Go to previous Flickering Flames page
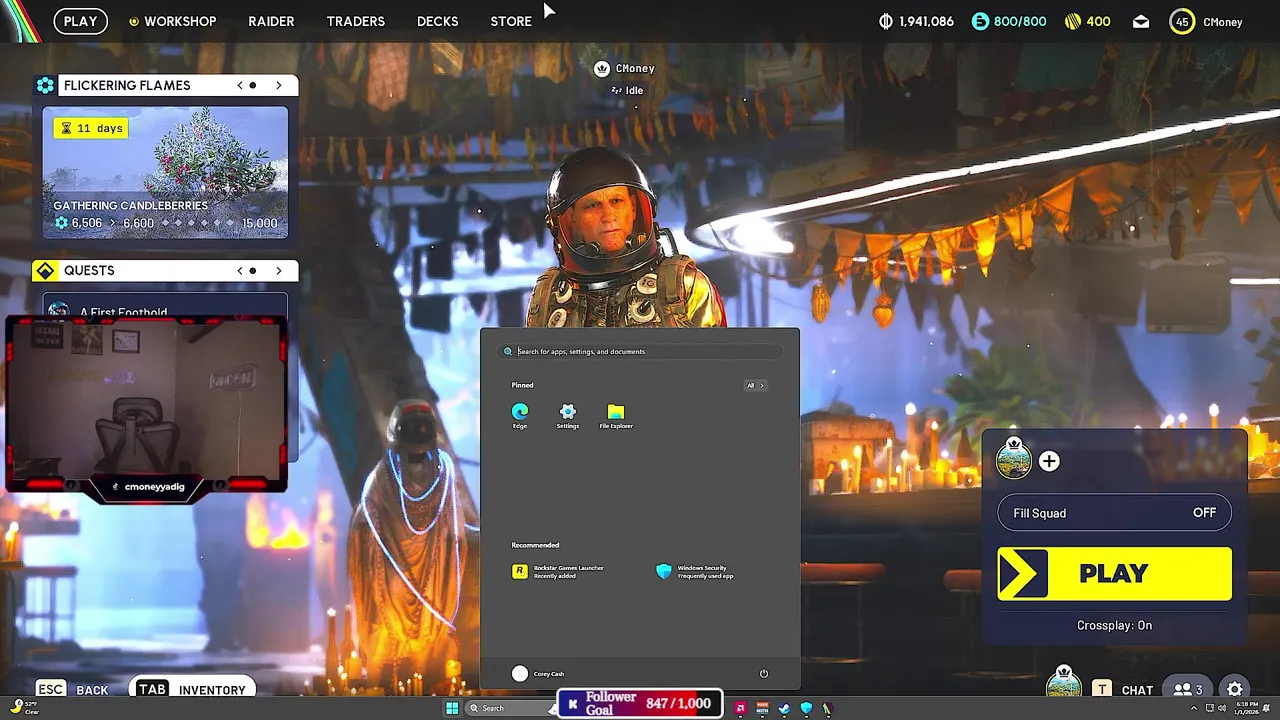The image size is (1280, 720). point(240,85)
